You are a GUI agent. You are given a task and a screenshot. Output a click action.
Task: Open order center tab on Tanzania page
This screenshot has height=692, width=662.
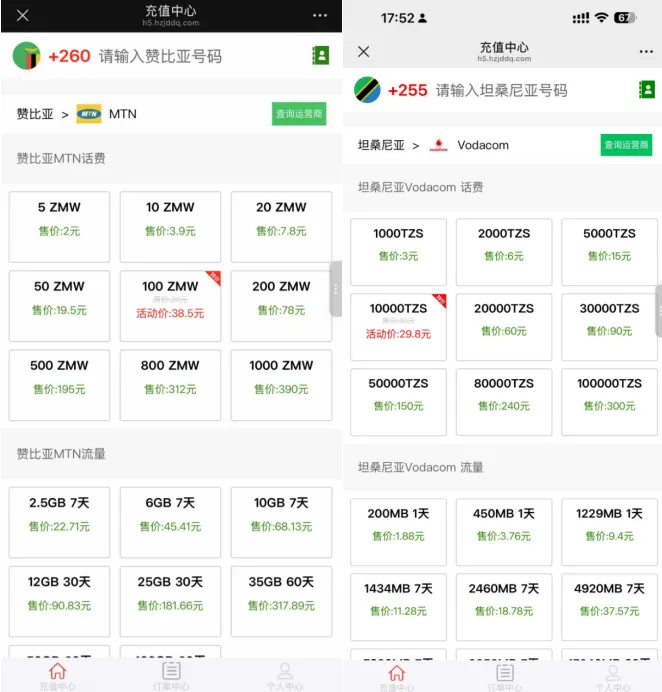505,677
